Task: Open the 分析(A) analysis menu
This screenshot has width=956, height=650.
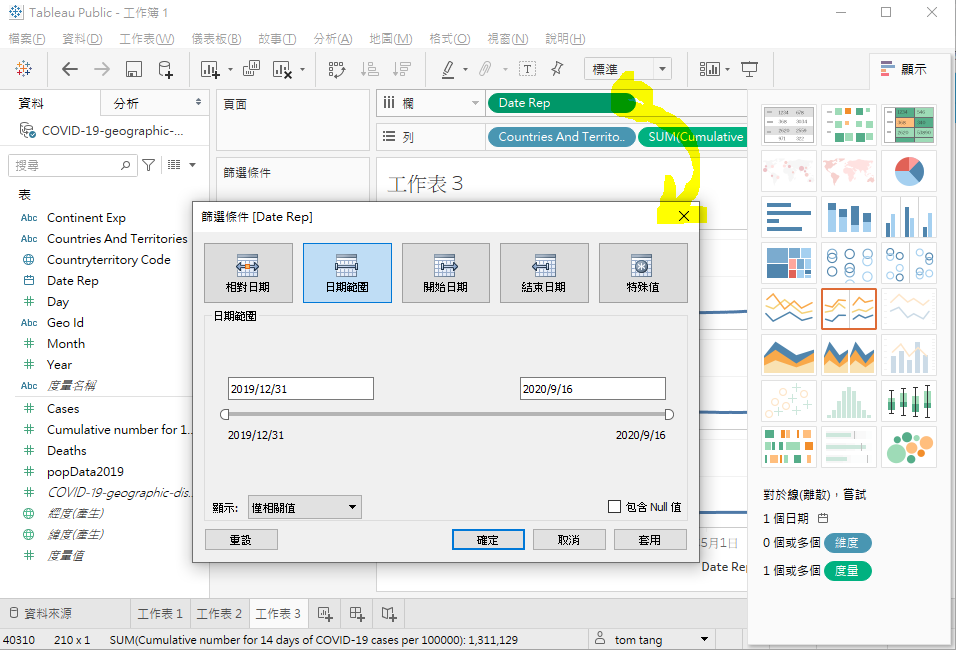Action: pos(333,39)
